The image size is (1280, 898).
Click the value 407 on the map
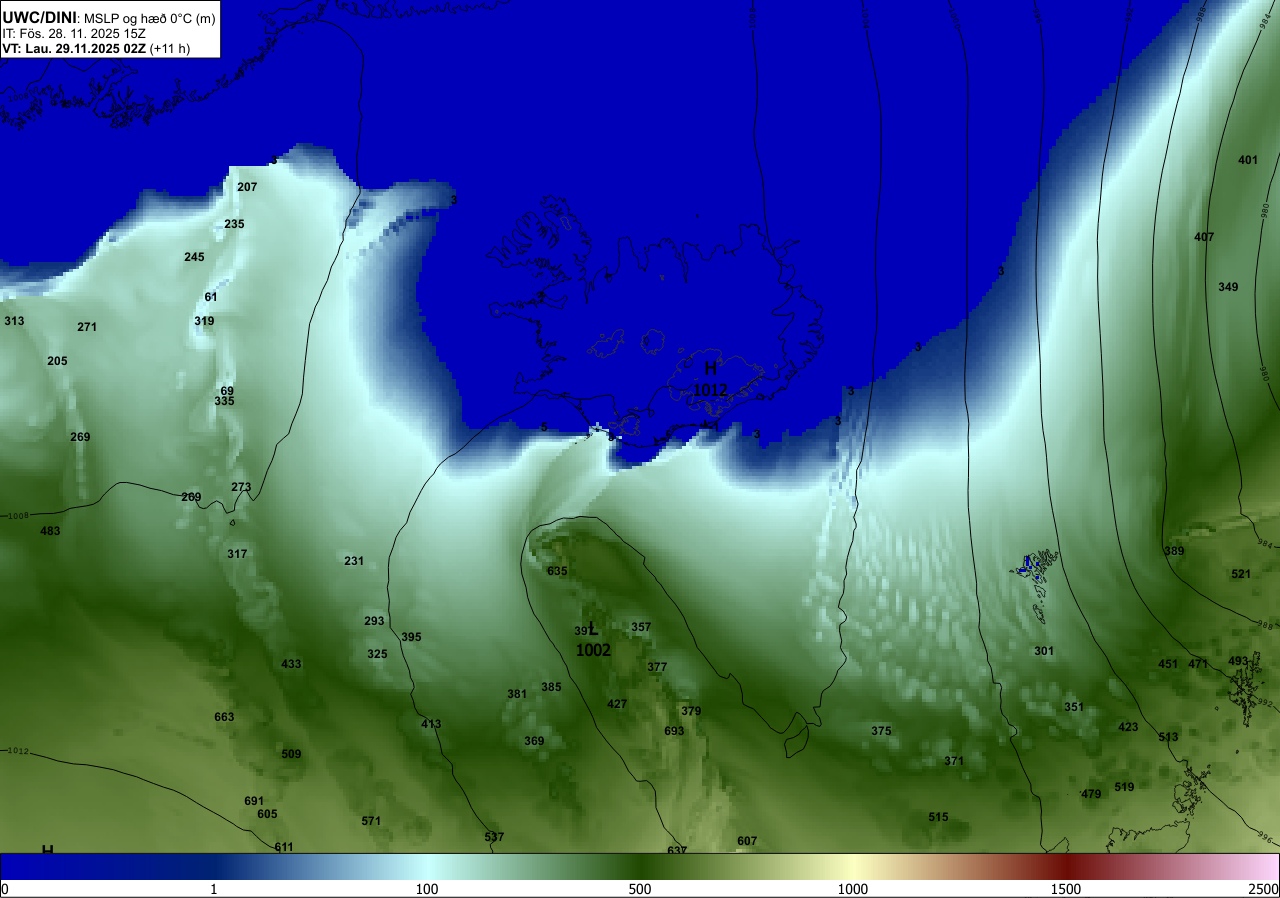1204,237
